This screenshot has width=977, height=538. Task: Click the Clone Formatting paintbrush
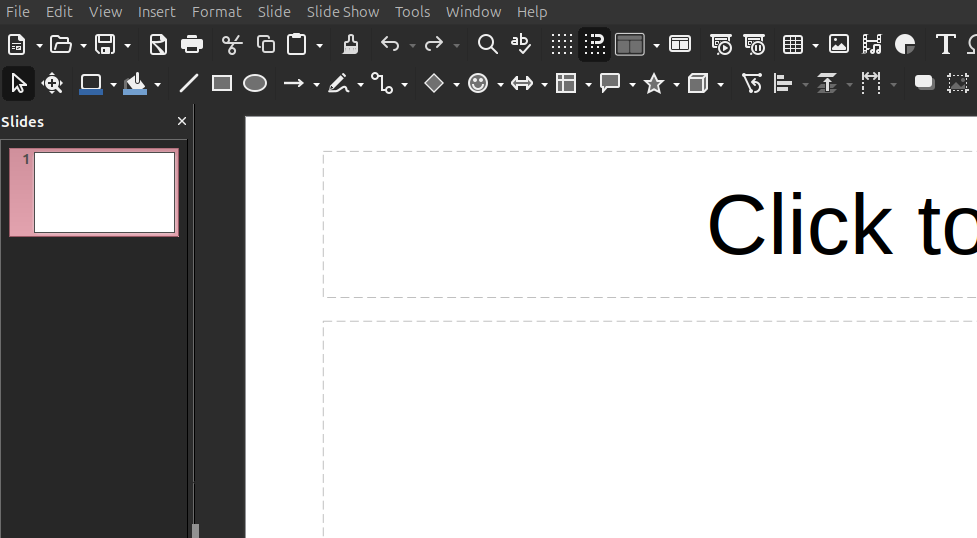coord(350,44)
